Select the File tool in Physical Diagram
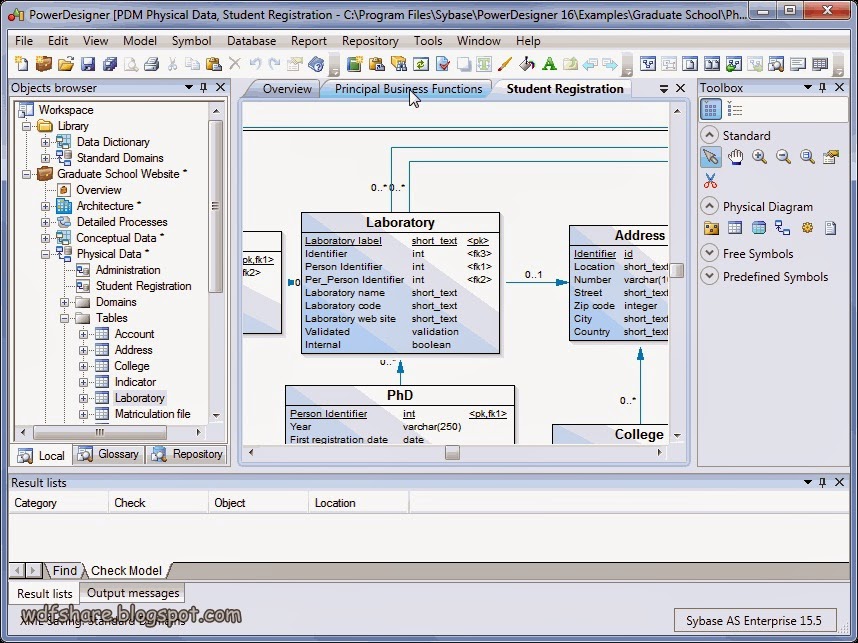 (x=831, y=228)
